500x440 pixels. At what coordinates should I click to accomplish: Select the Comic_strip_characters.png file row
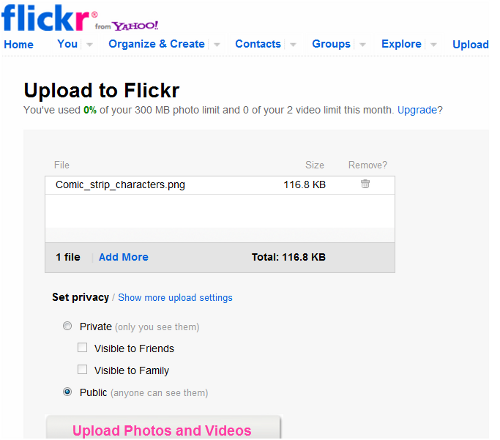pyautogui.click(x=220, y=185)
